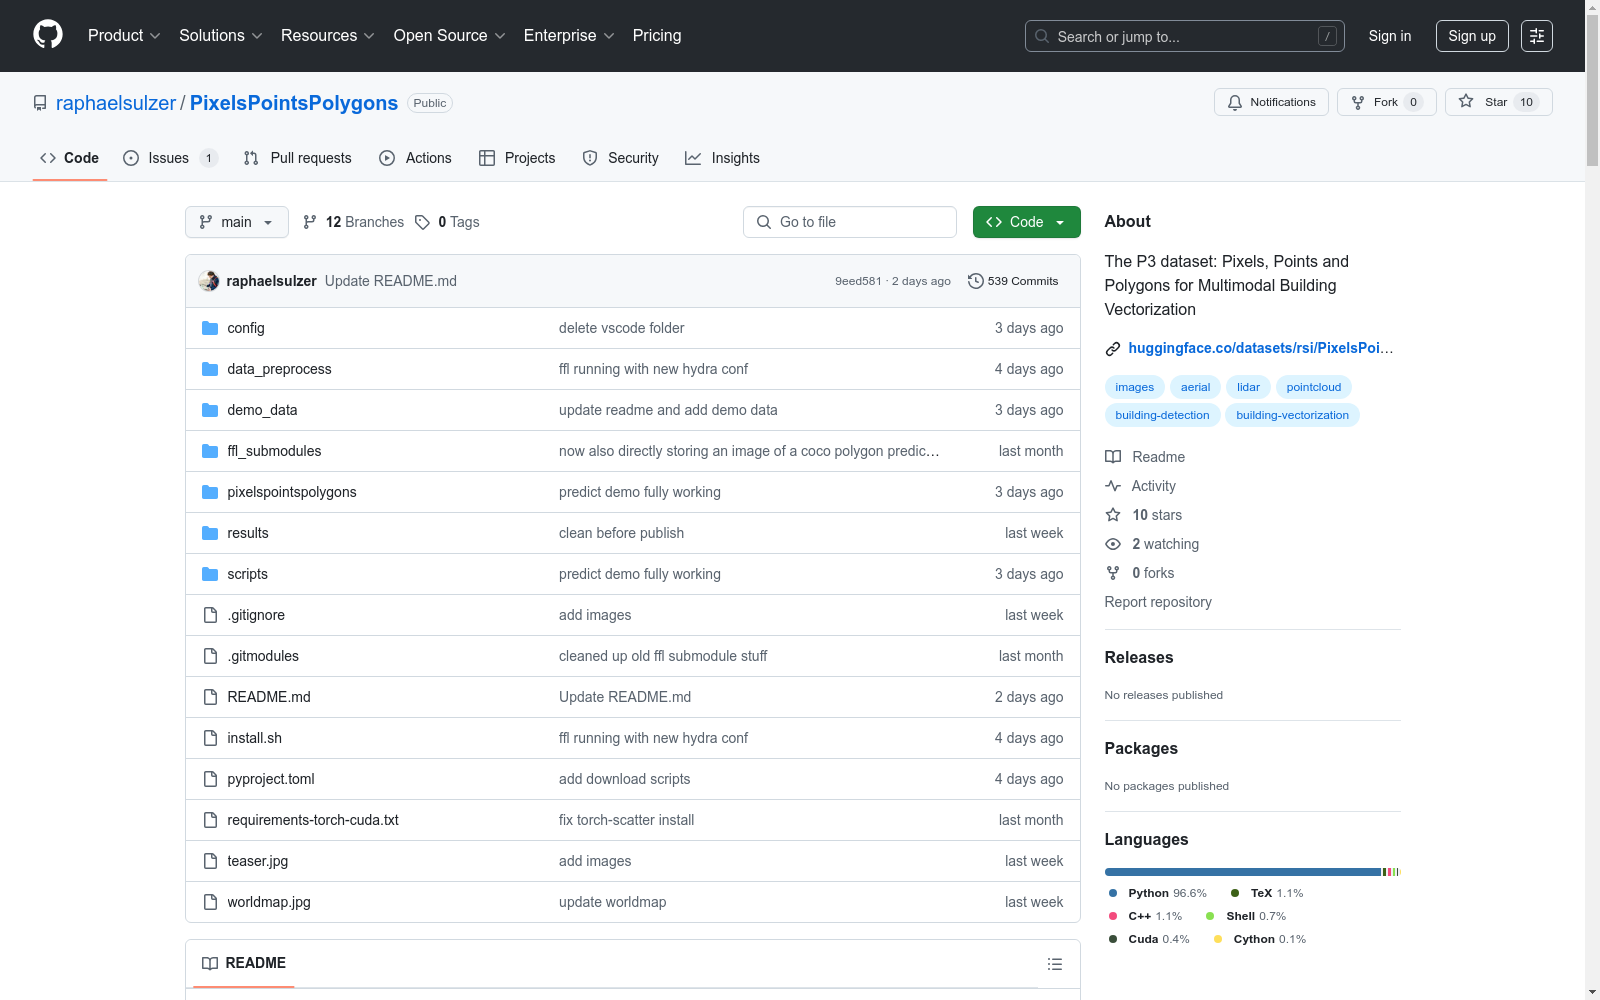
Task: Click the ffl_submodules folder icon
Action: coord(210,451)
